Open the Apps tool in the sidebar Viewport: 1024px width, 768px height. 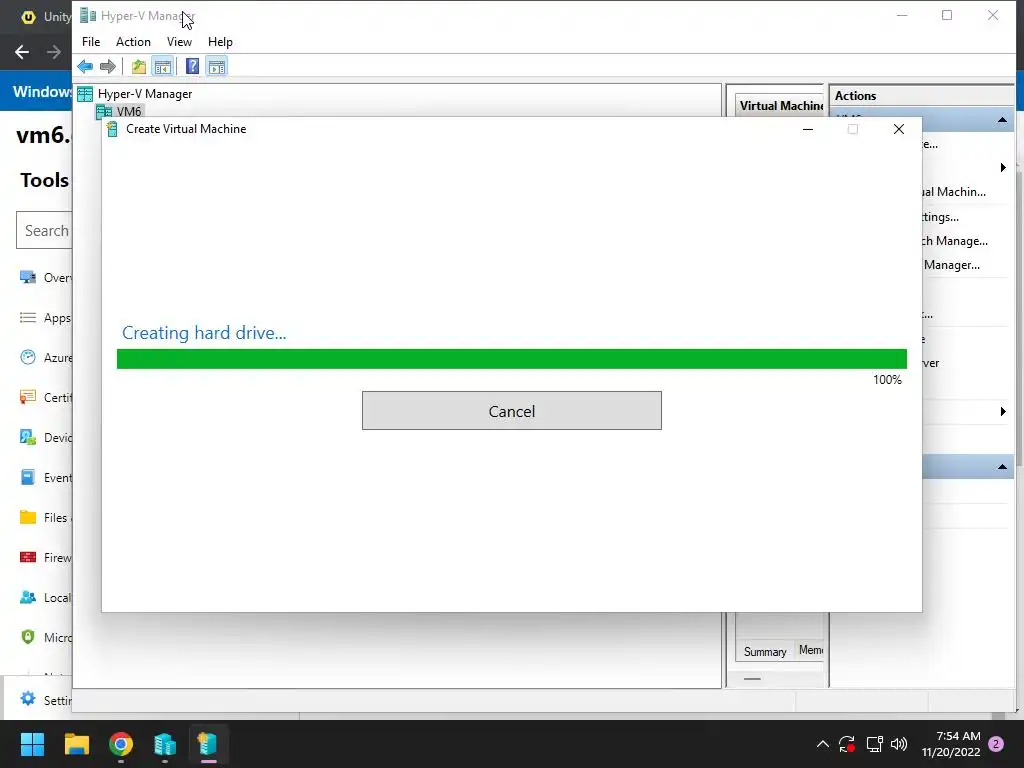pos(44,318)
